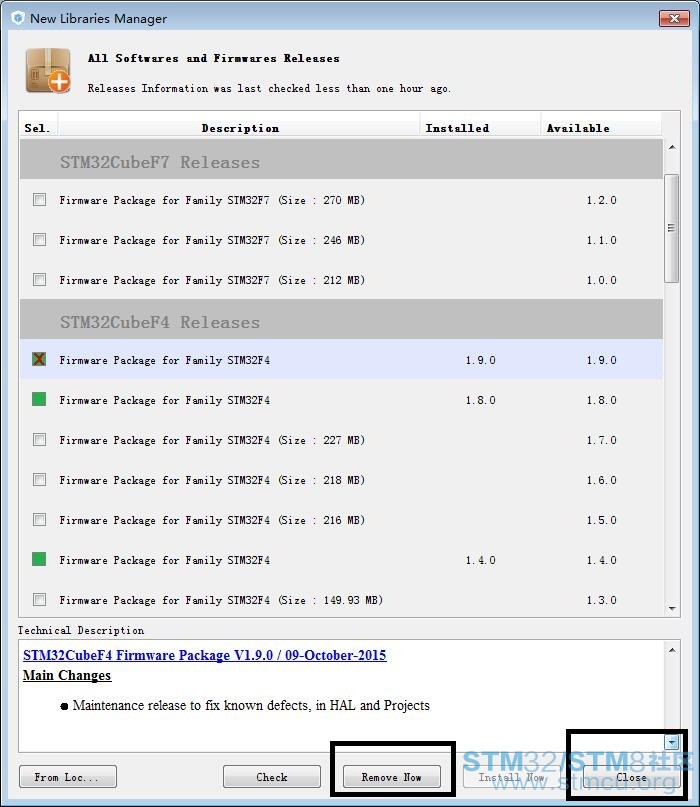Select the STM32F7 row sized 212 MB

click(x=341, y=280)
